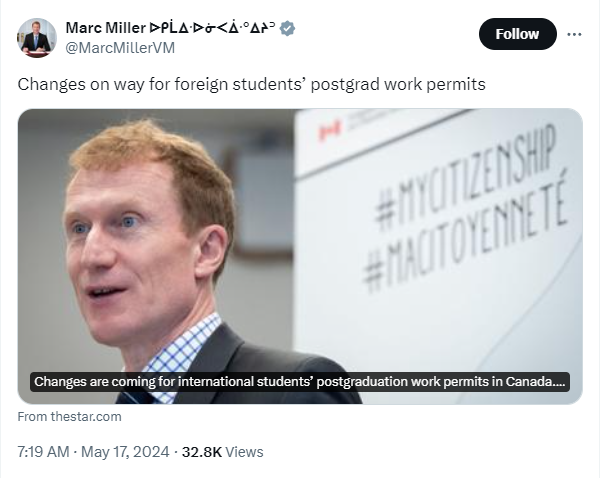Image resolution: width=600 pixels, height=478 pixels.
Task: Click the Canada flag logo in the photo
Action: click(330, 131)
